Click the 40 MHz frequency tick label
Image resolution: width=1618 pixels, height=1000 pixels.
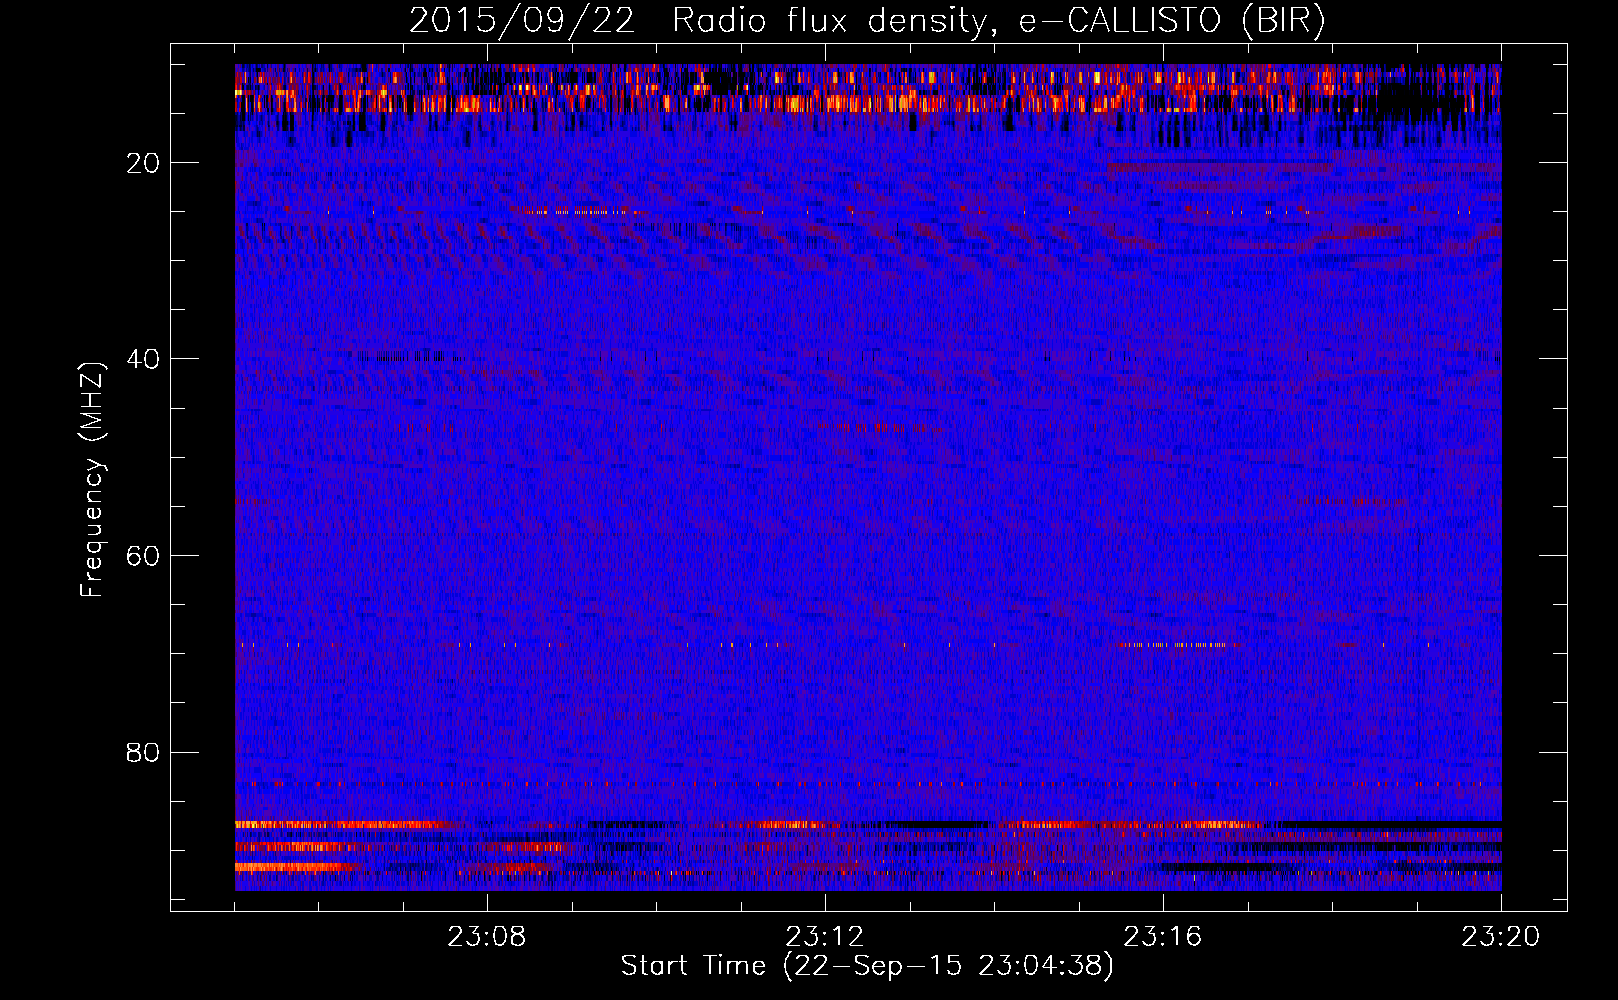[x=143, y=359]
